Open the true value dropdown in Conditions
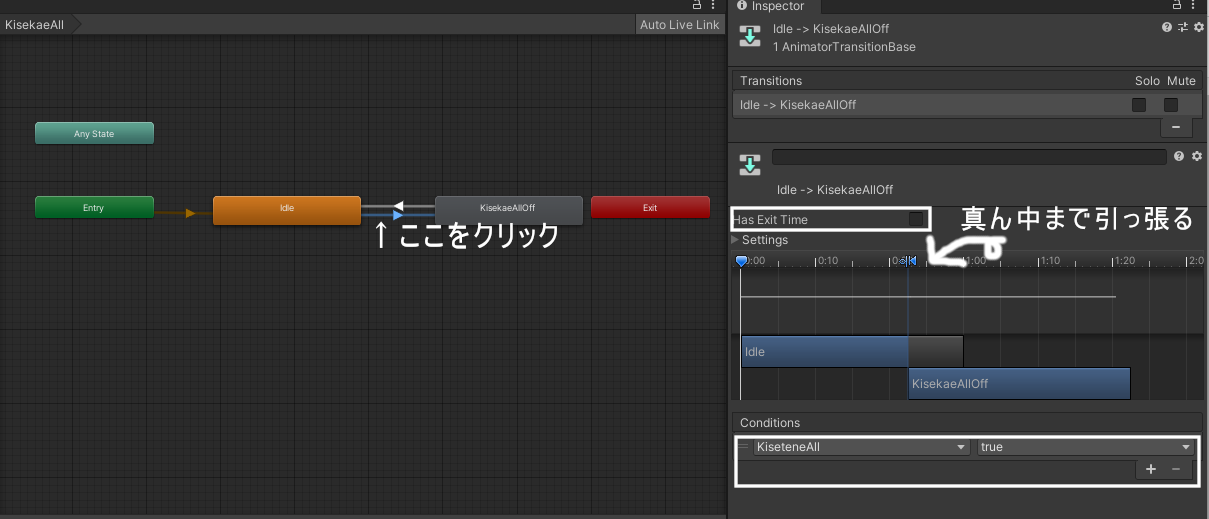The image size is (1209, 519). pos(1086,447)
